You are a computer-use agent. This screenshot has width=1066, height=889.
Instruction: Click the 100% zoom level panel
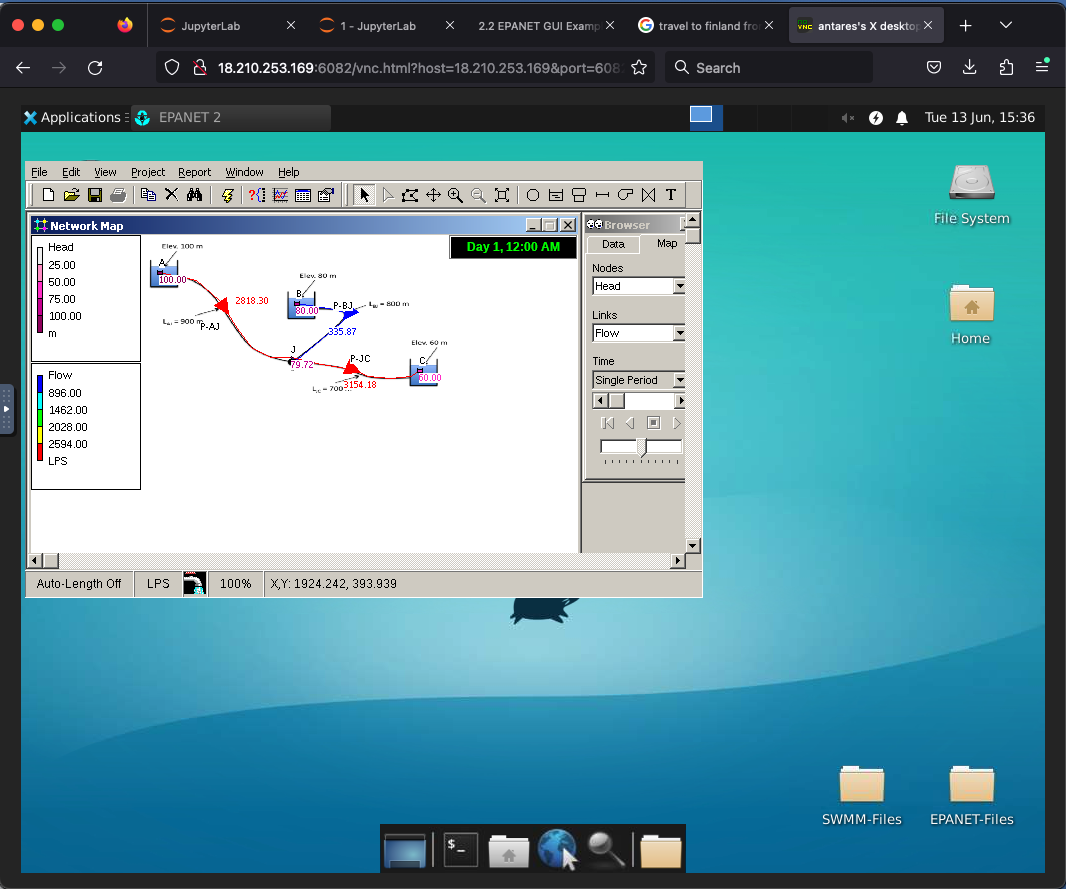[236, 584]
